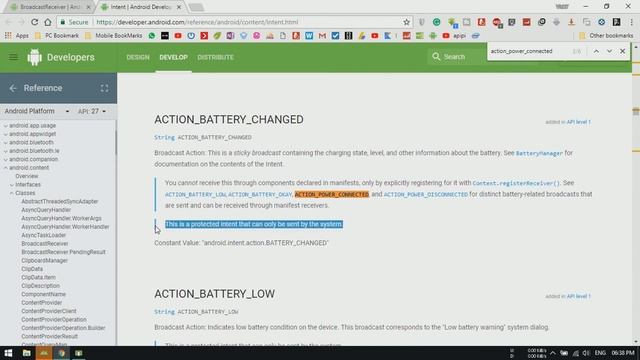Screen dimensions: 640x360
Task: Open DESIGN section
Action: pyautogui.click(x=138, y=57)
